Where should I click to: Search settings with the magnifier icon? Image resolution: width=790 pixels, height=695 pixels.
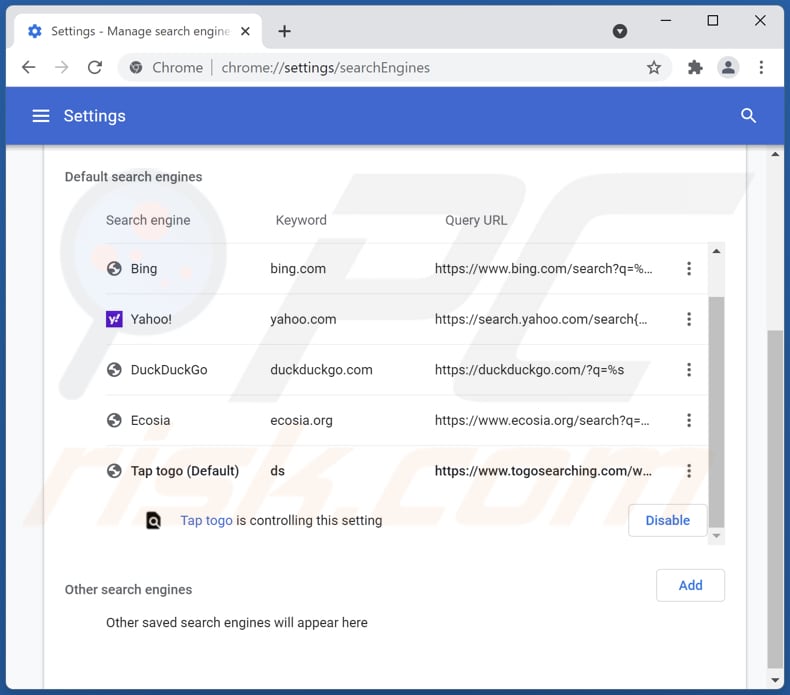[x=748, y=116]
